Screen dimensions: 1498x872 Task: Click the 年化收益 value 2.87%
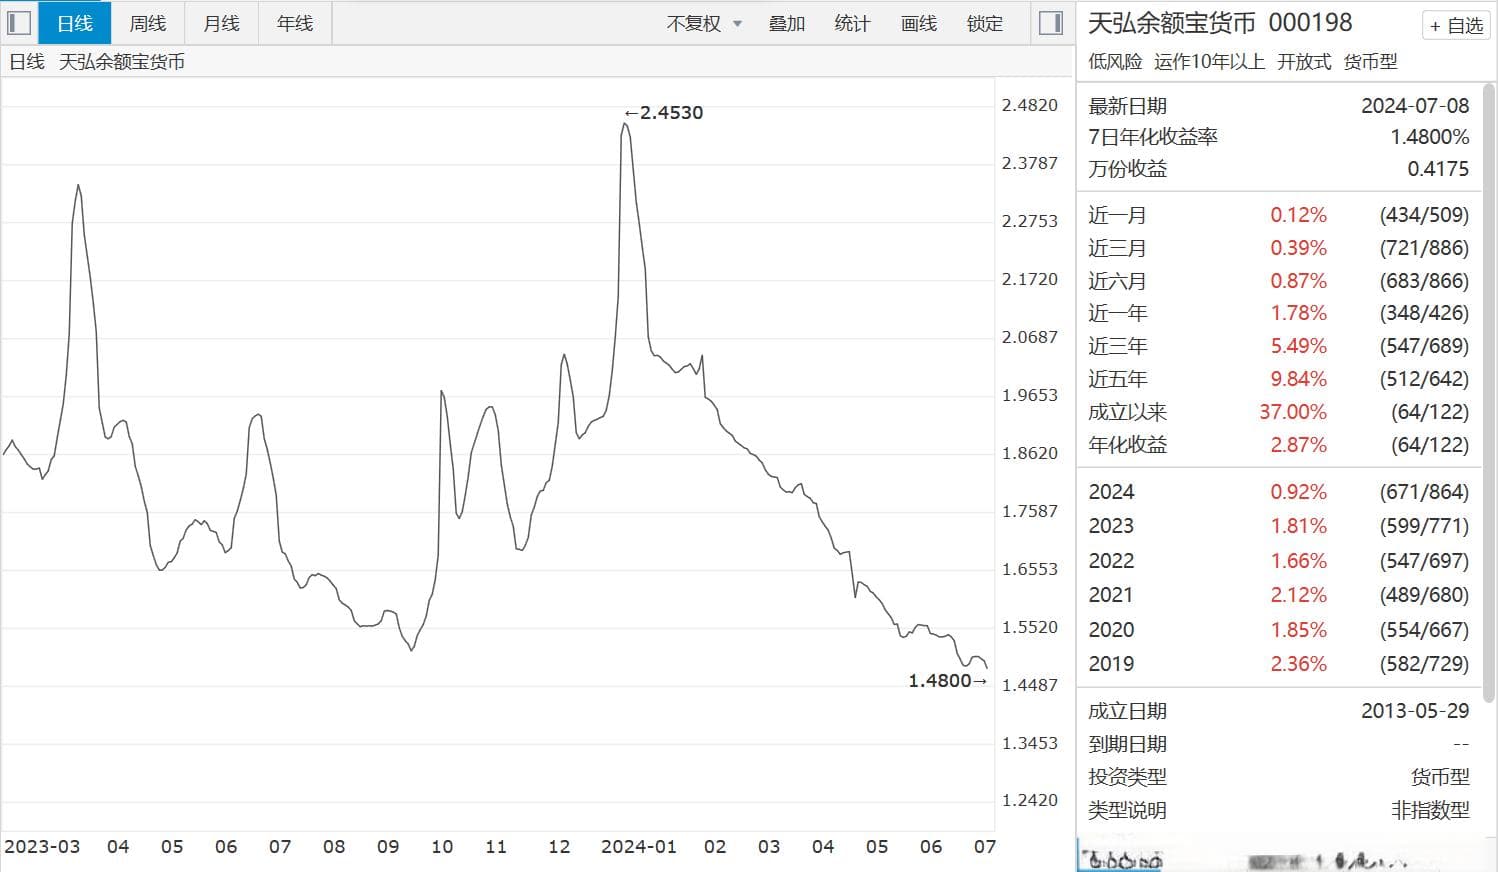click(x=1298, y=445)
